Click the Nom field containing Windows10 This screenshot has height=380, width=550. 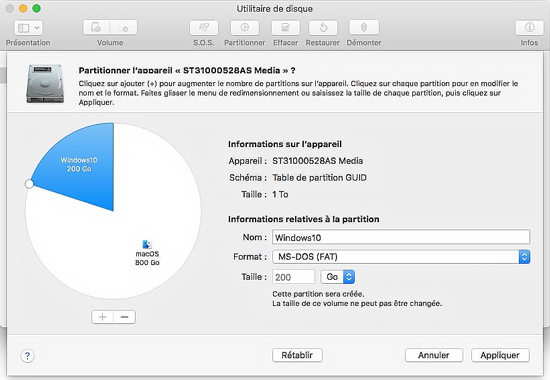(401, 237)
